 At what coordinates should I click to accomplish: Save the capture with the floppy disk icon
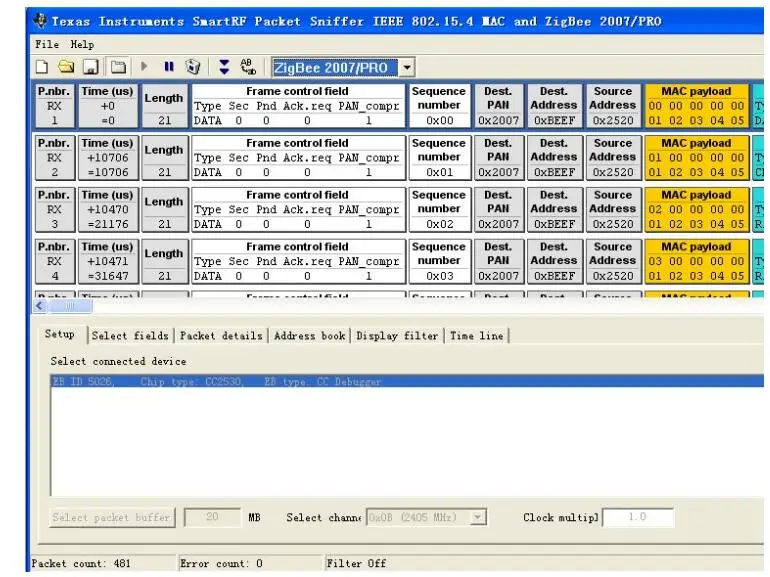(x=91, y=66)
